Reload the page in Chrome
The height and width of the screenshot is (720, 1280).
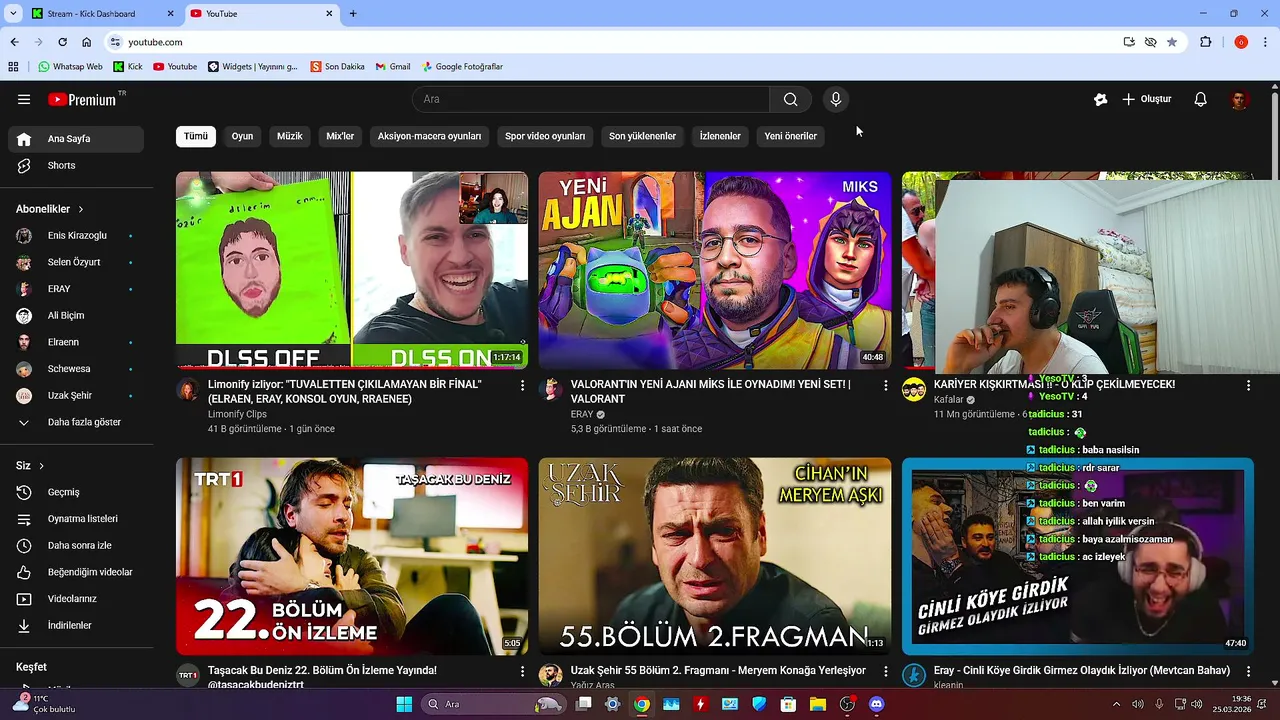coord(62,42)
